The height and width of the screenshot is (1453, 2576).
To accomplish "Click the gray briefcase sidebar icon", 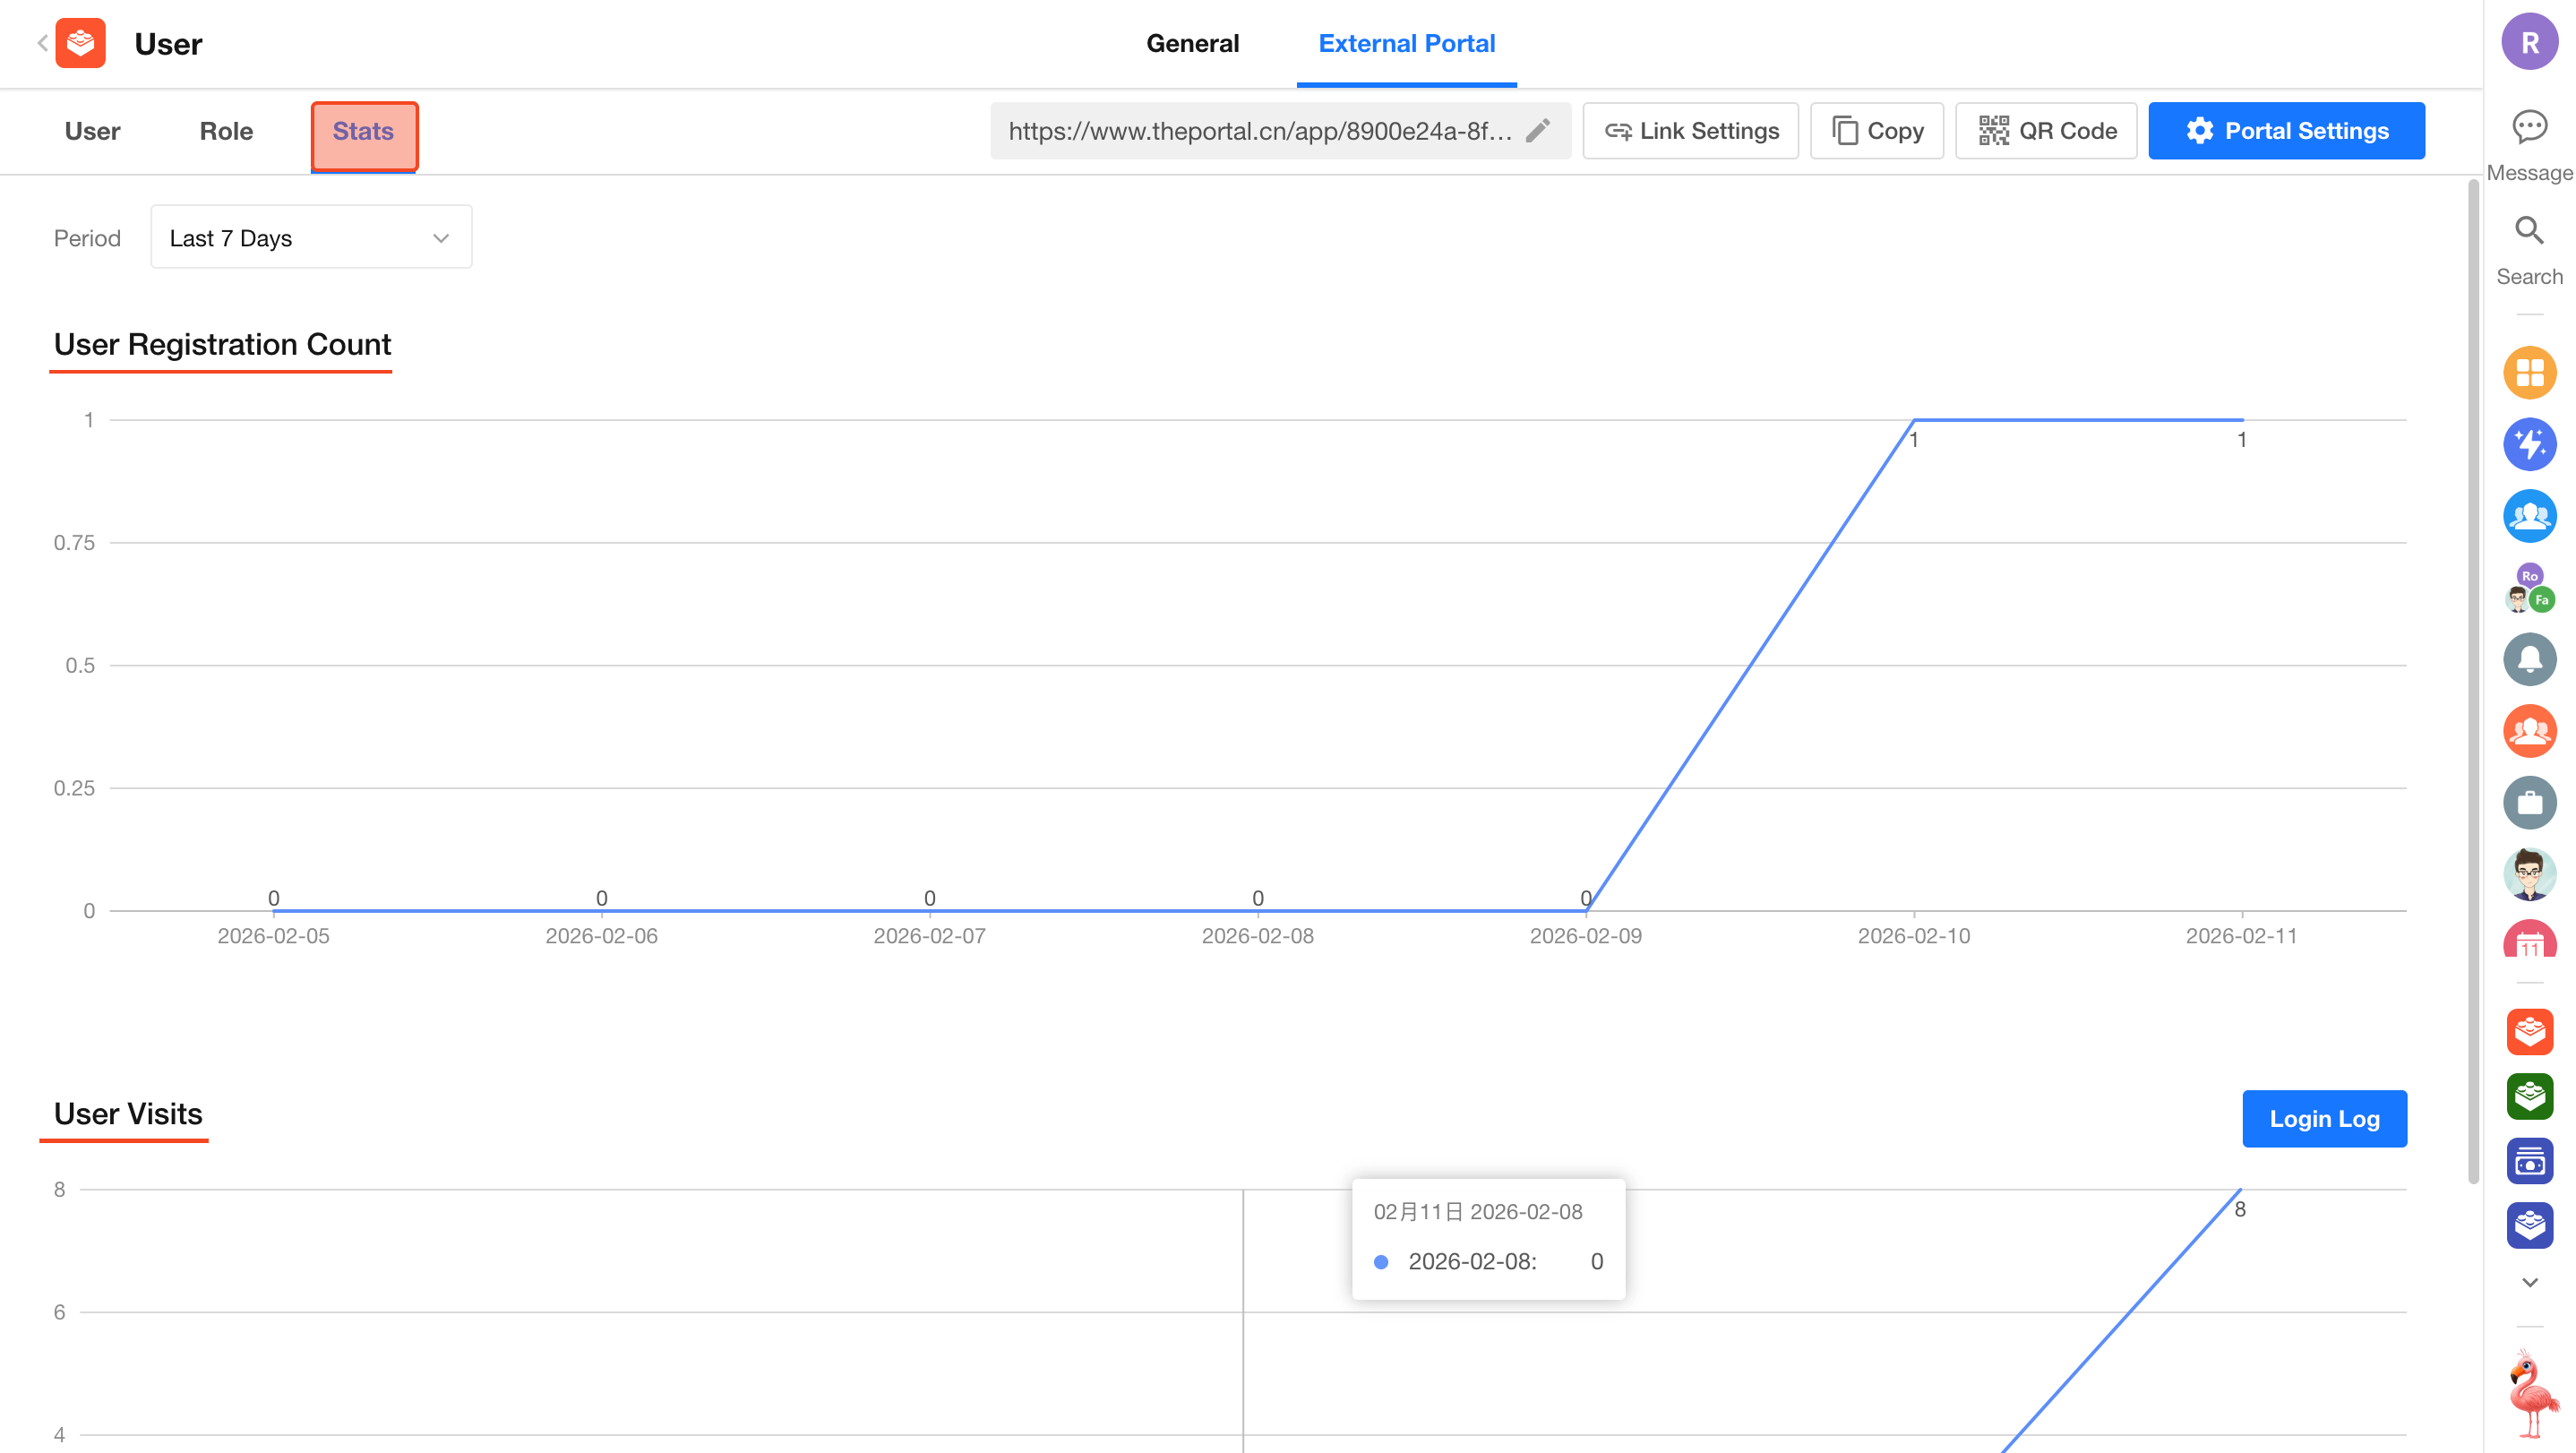I will pyautogui.click(x=2529, y=802).
